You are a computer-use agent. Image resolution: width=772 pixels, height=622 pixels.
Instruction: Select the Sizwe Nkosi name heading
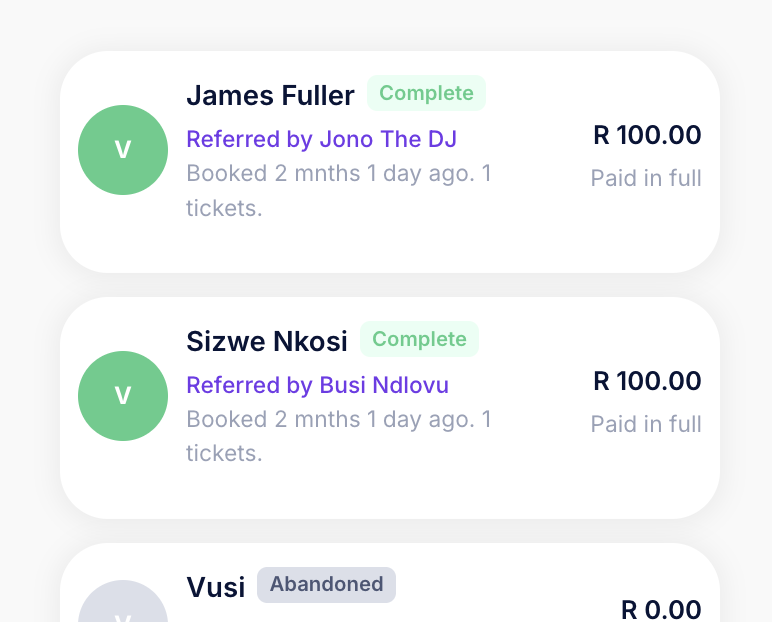(x=266, y=341)
